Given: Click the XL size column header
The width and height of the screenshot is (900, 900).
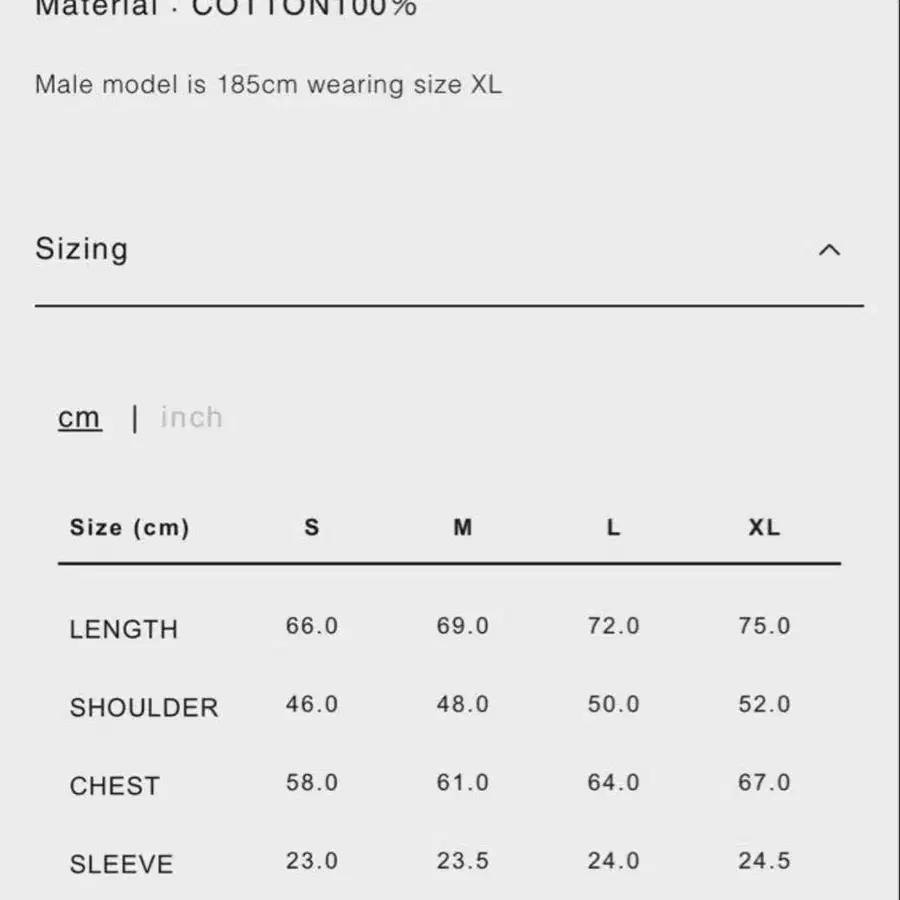Looking at the screenshot, I should pyautogui.click(x=765, y=527).
